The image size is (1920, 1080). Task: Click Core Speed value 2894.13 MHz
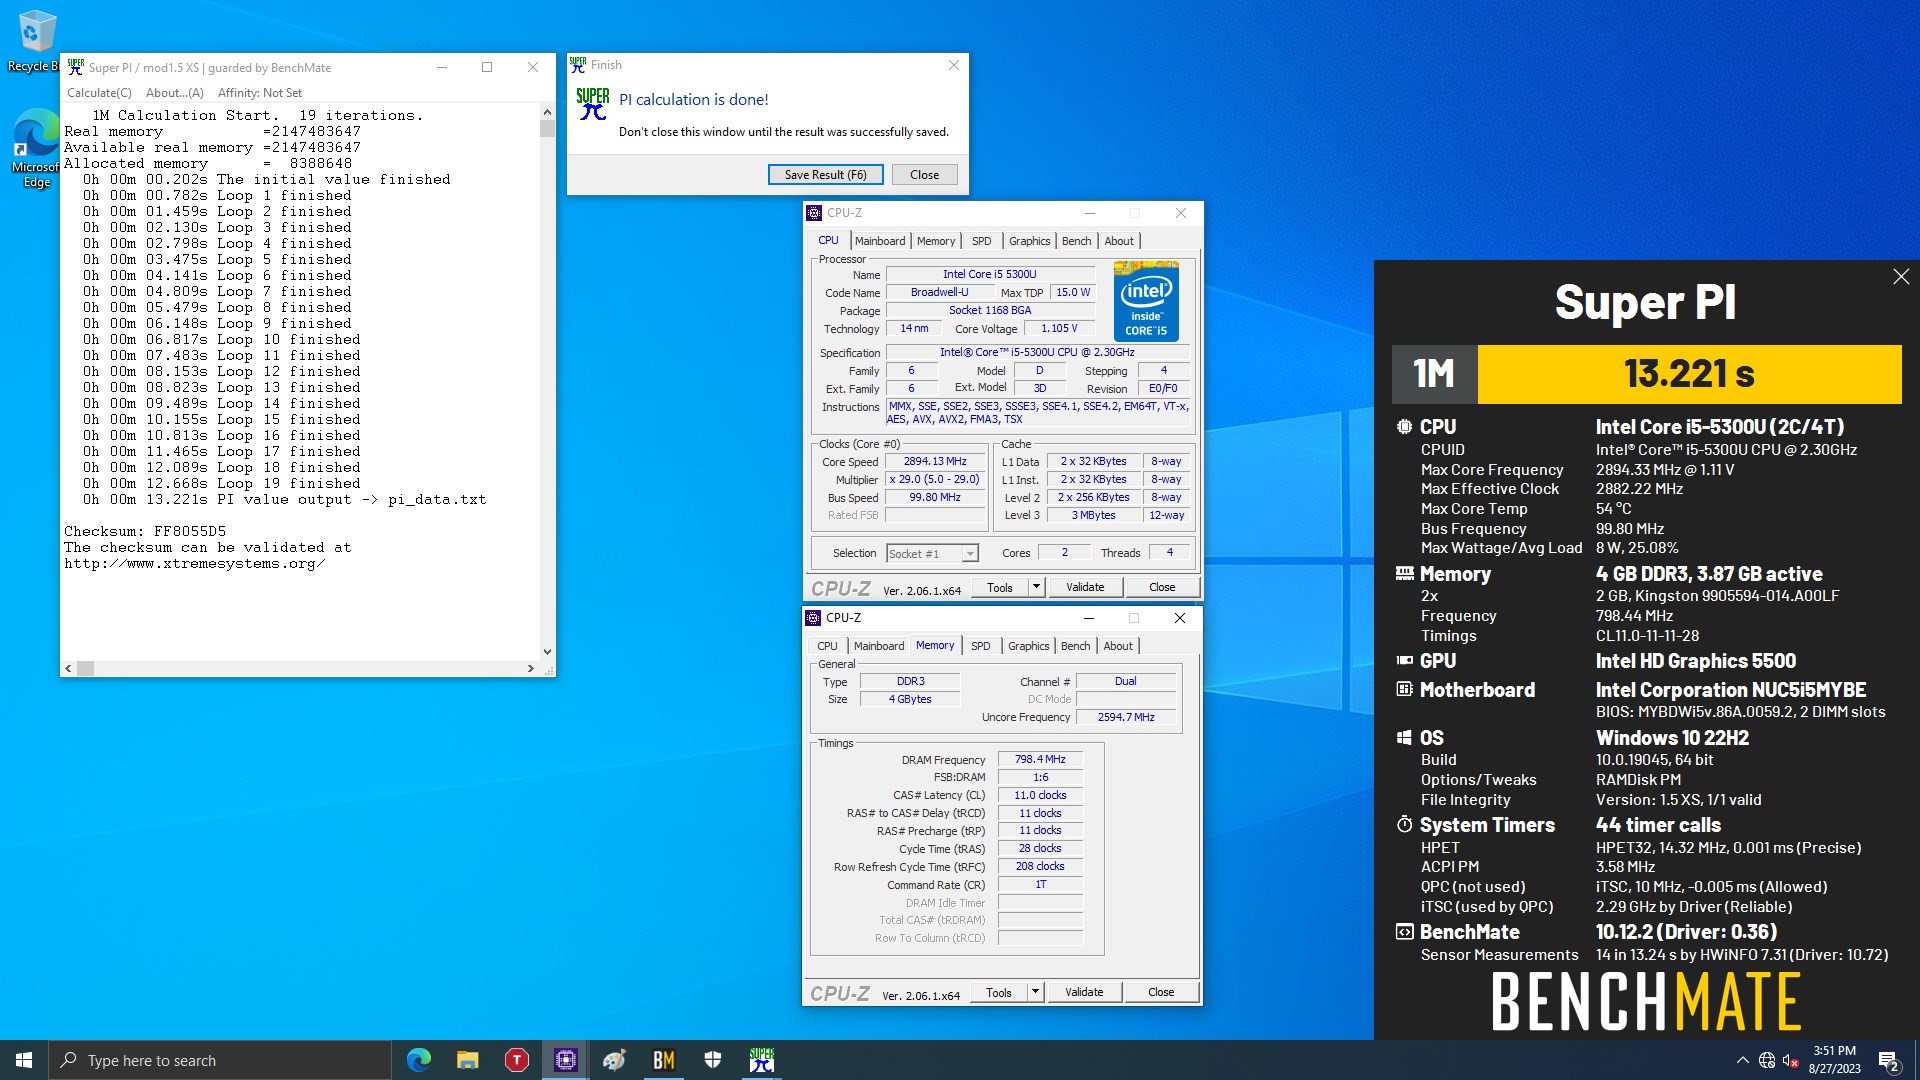(935, 461)
